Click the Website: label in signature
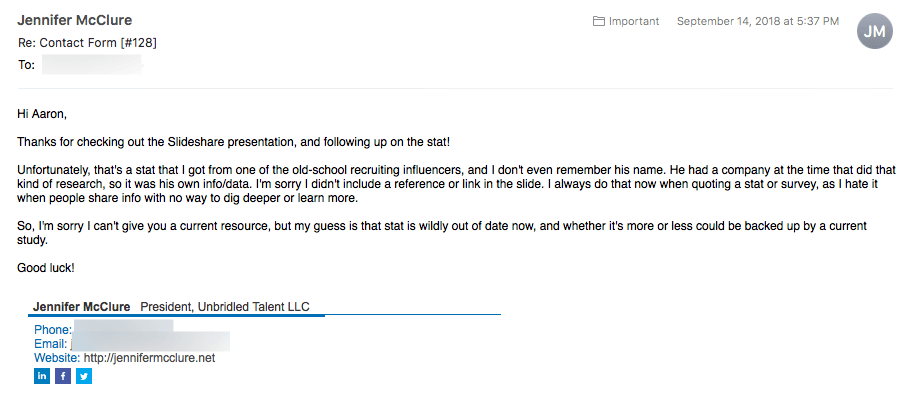Viewport: 909px width, 403px height. (x=57, y=358)
